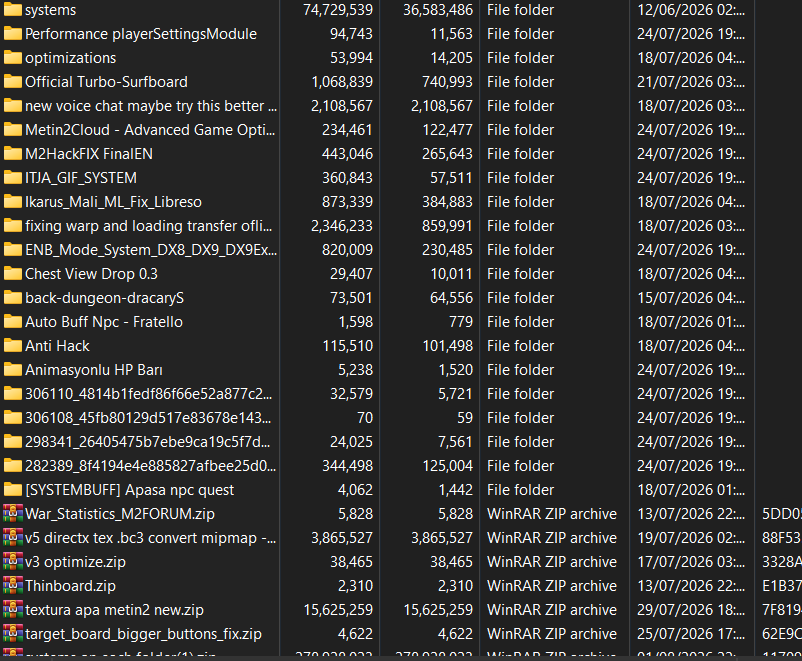Click 'optimizations' folder name text
This screenshot has width=802, height=661.
point(71,58)
